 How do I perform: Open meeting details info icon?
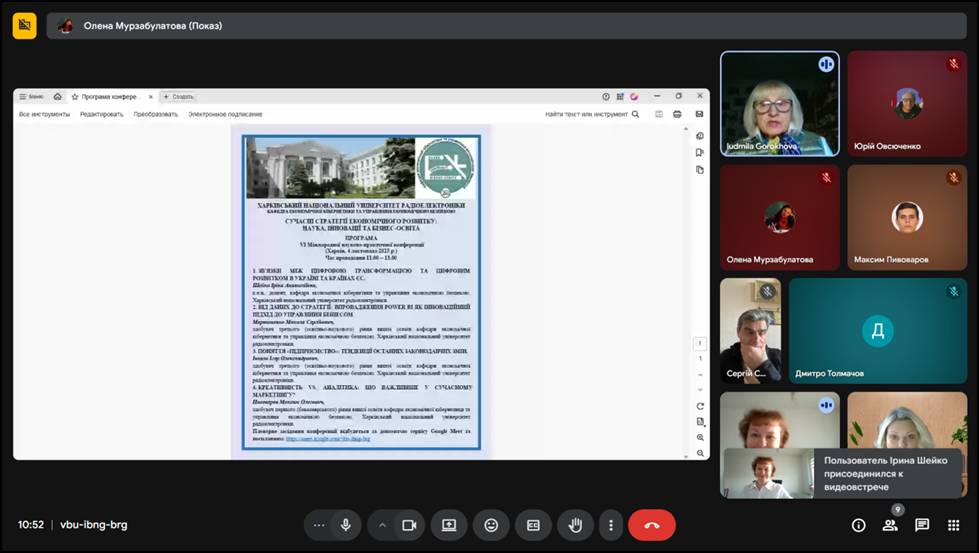pos(858,525)
